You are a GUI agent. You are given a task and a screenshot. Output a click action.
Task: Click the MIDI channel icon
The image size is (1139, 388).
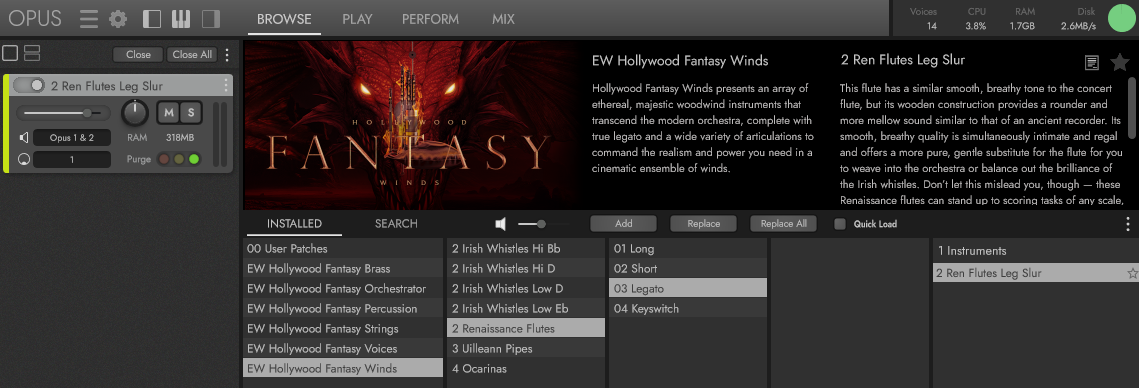pyautogui.click(x=24, y=159)
